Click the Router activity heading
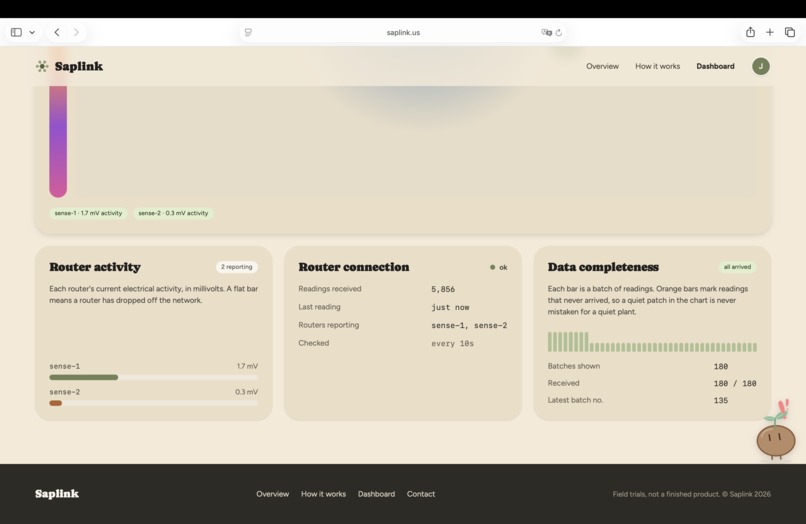Viewport: 806px width, 524px height. (95, 267)
